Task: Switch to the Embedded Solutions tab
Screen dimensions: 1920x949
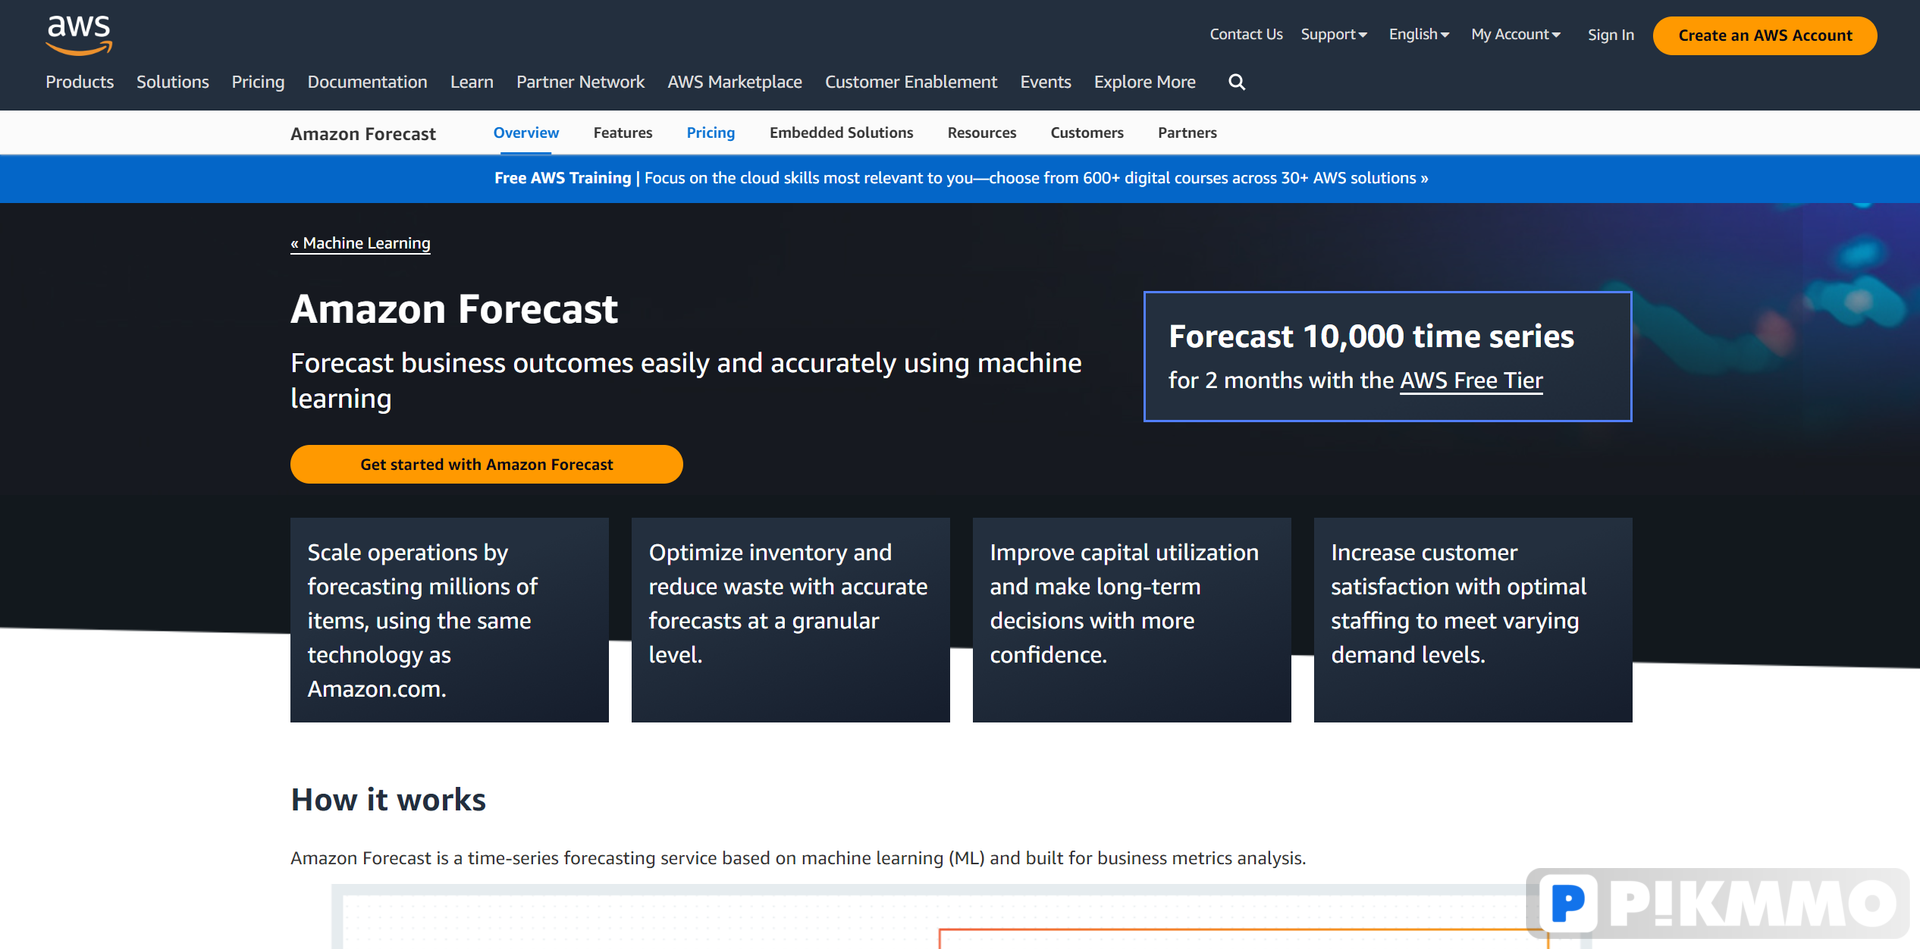Action: pyautogui.click(x=841, y=133)
